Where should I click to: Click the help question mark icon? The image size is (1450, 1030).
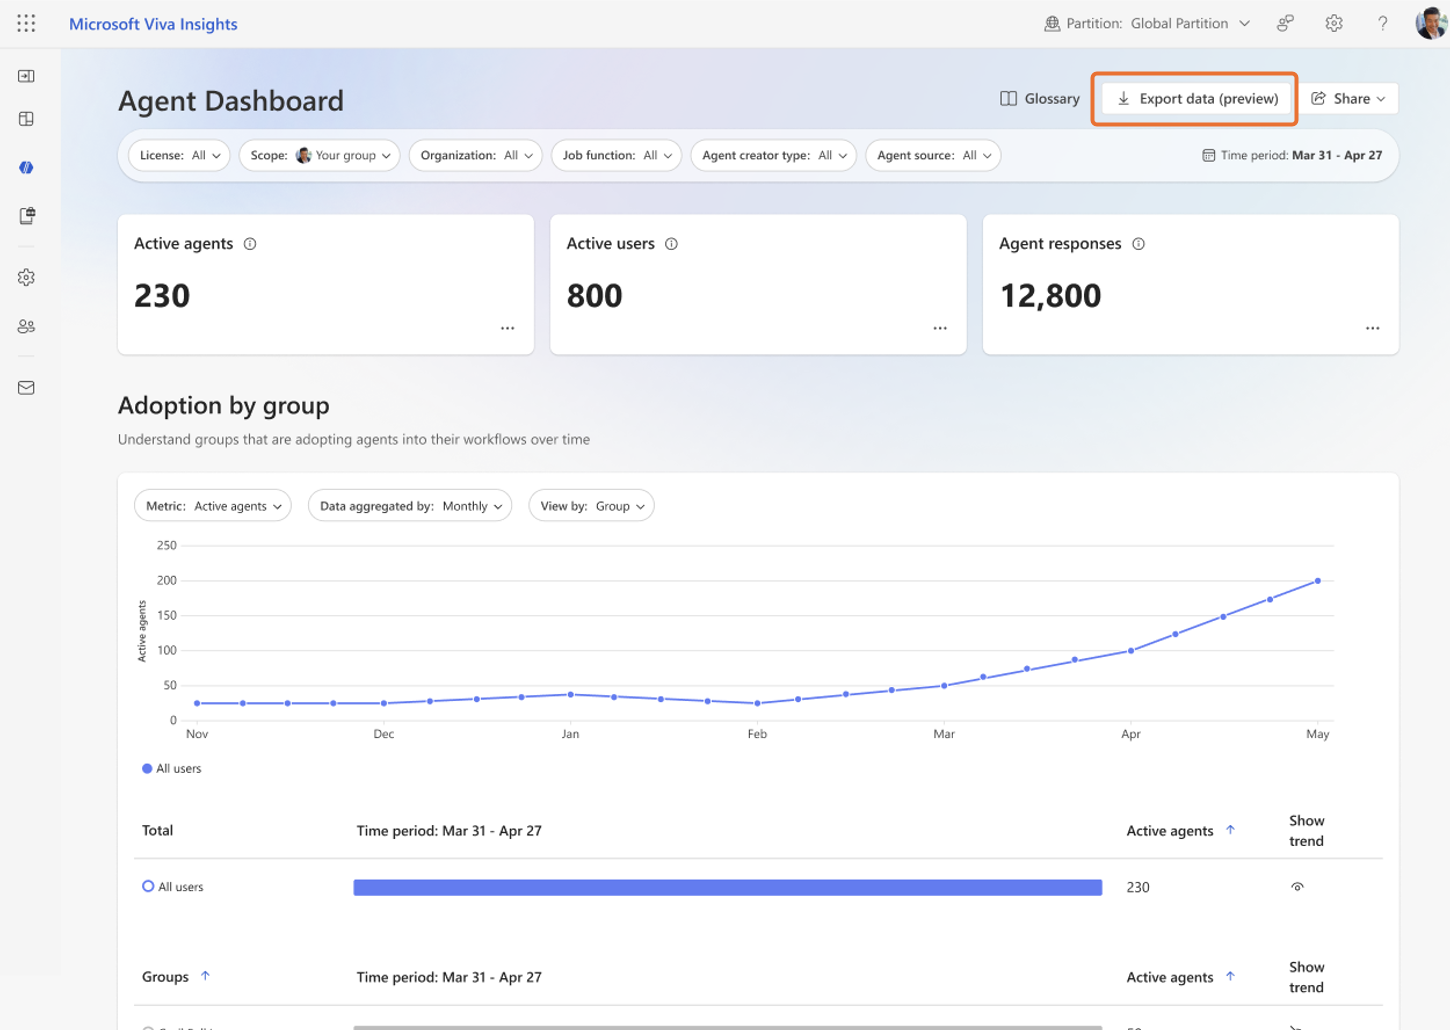(1382, 23)
